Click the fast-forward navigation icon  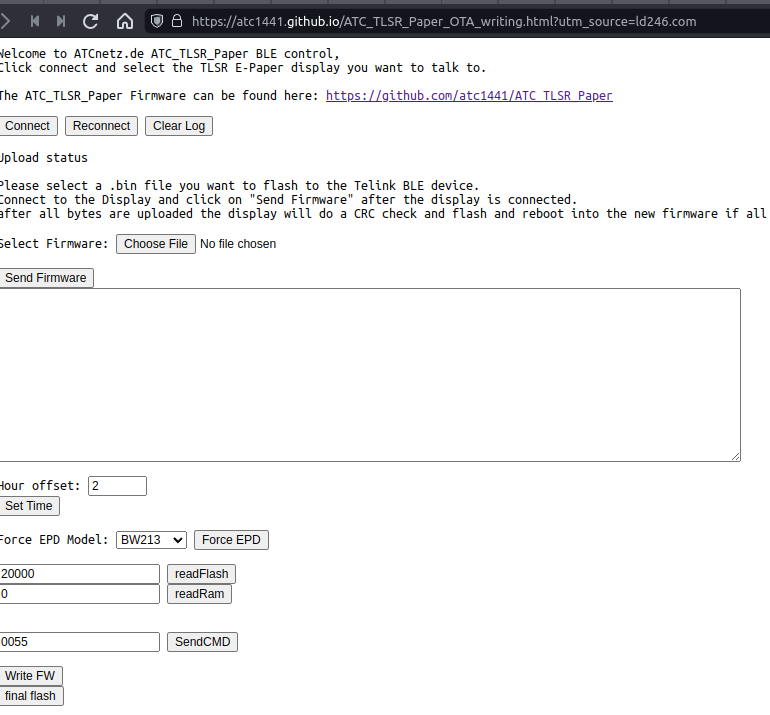(x=61, y=21)
